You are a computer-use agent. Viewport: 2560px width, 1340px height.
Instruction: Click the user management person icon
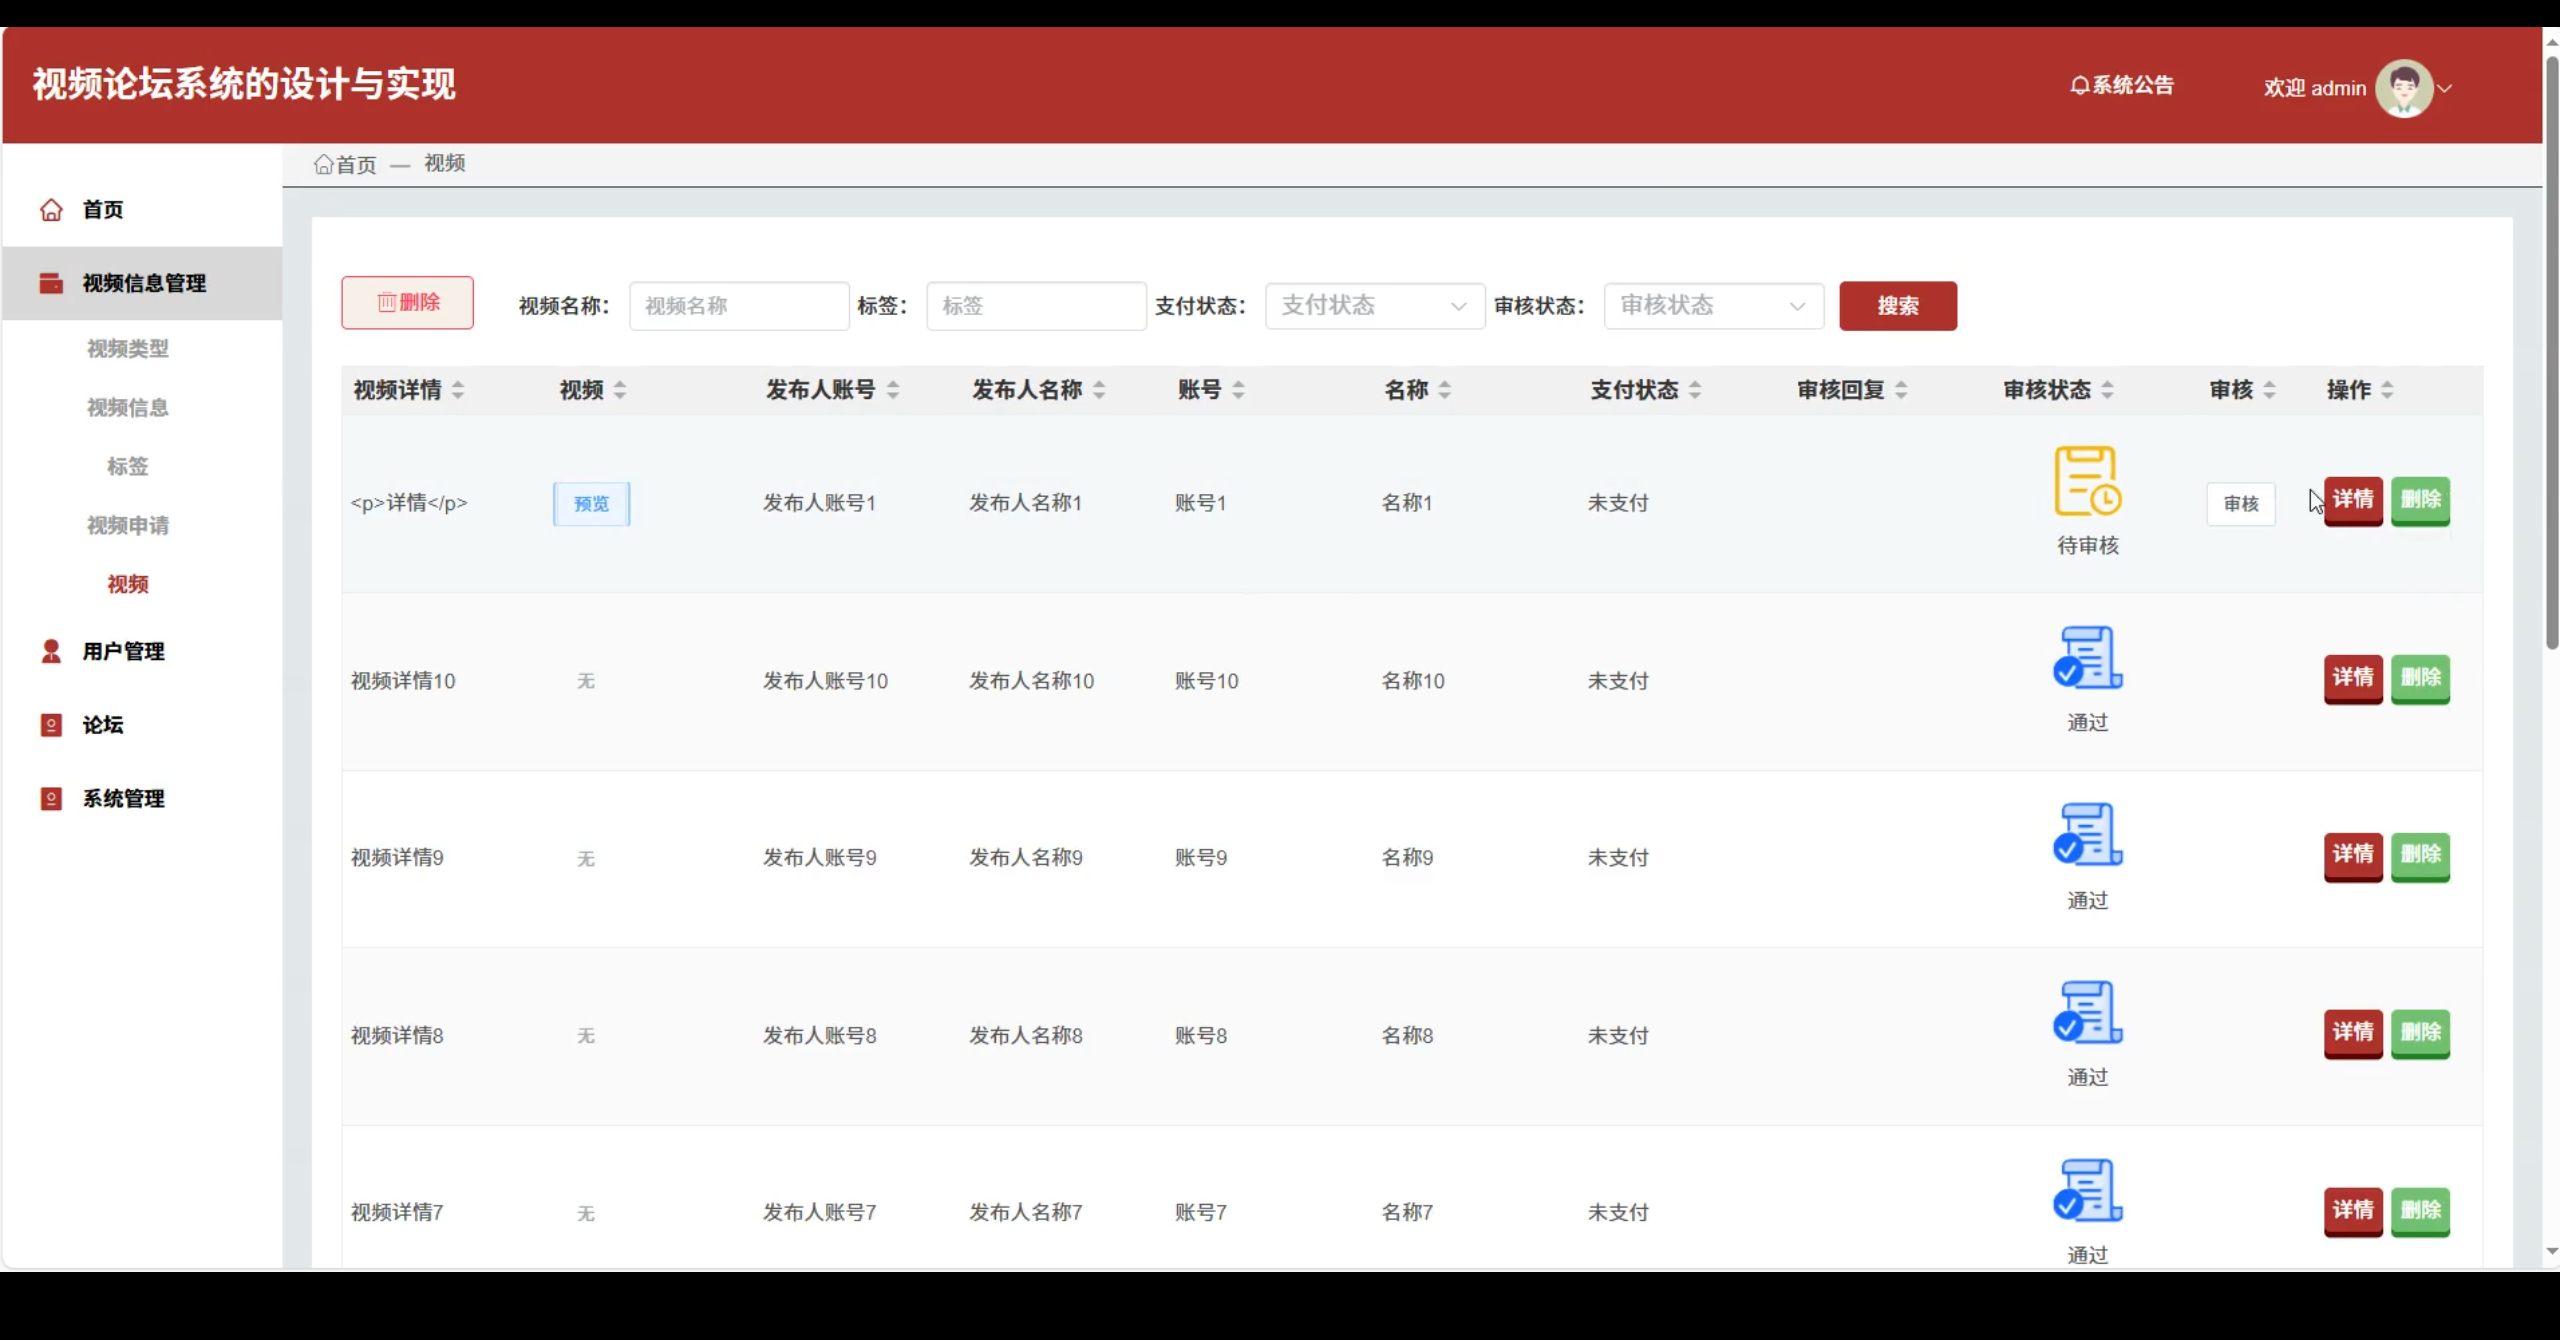coord(51,651)
